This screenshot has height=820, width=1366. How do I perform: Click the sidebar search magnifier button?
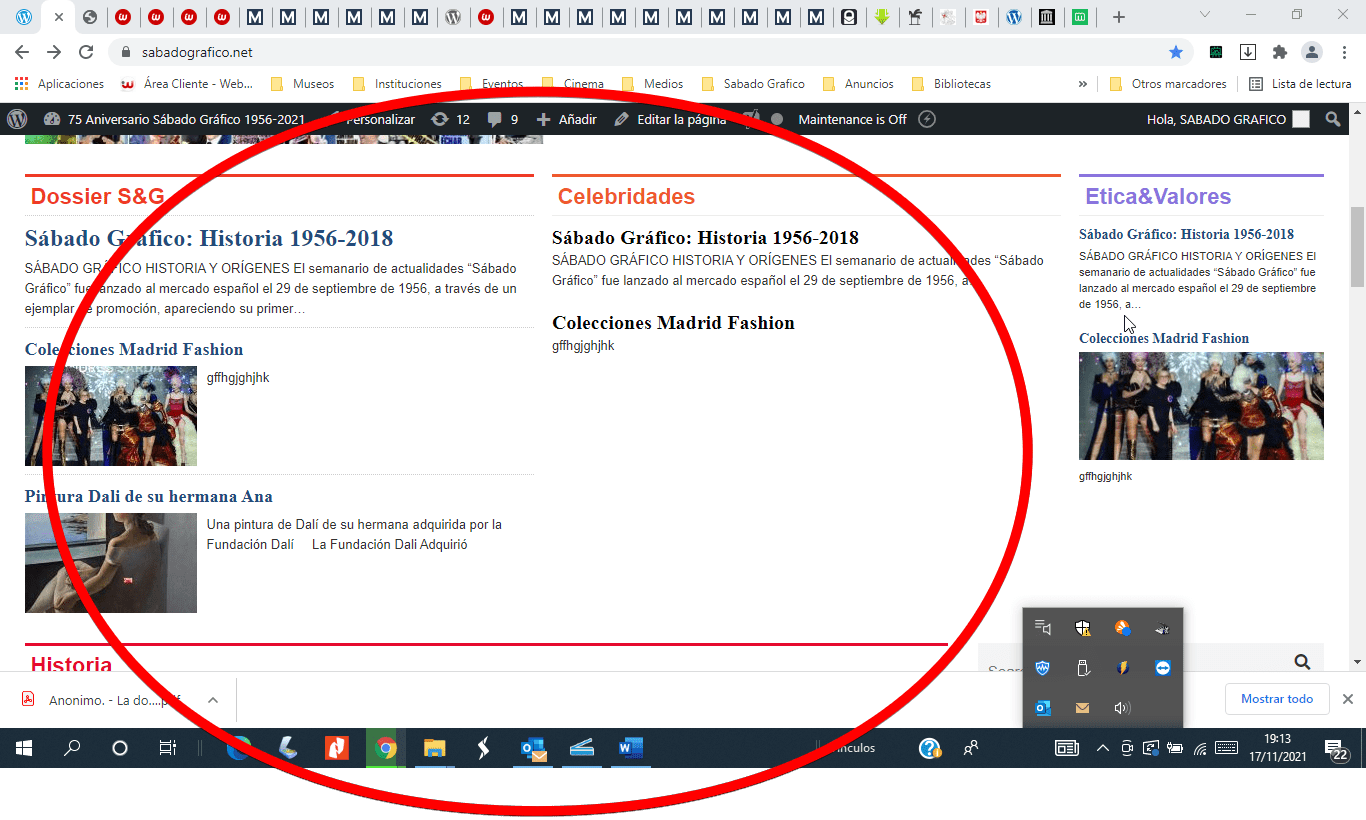tap(1302, 662)
